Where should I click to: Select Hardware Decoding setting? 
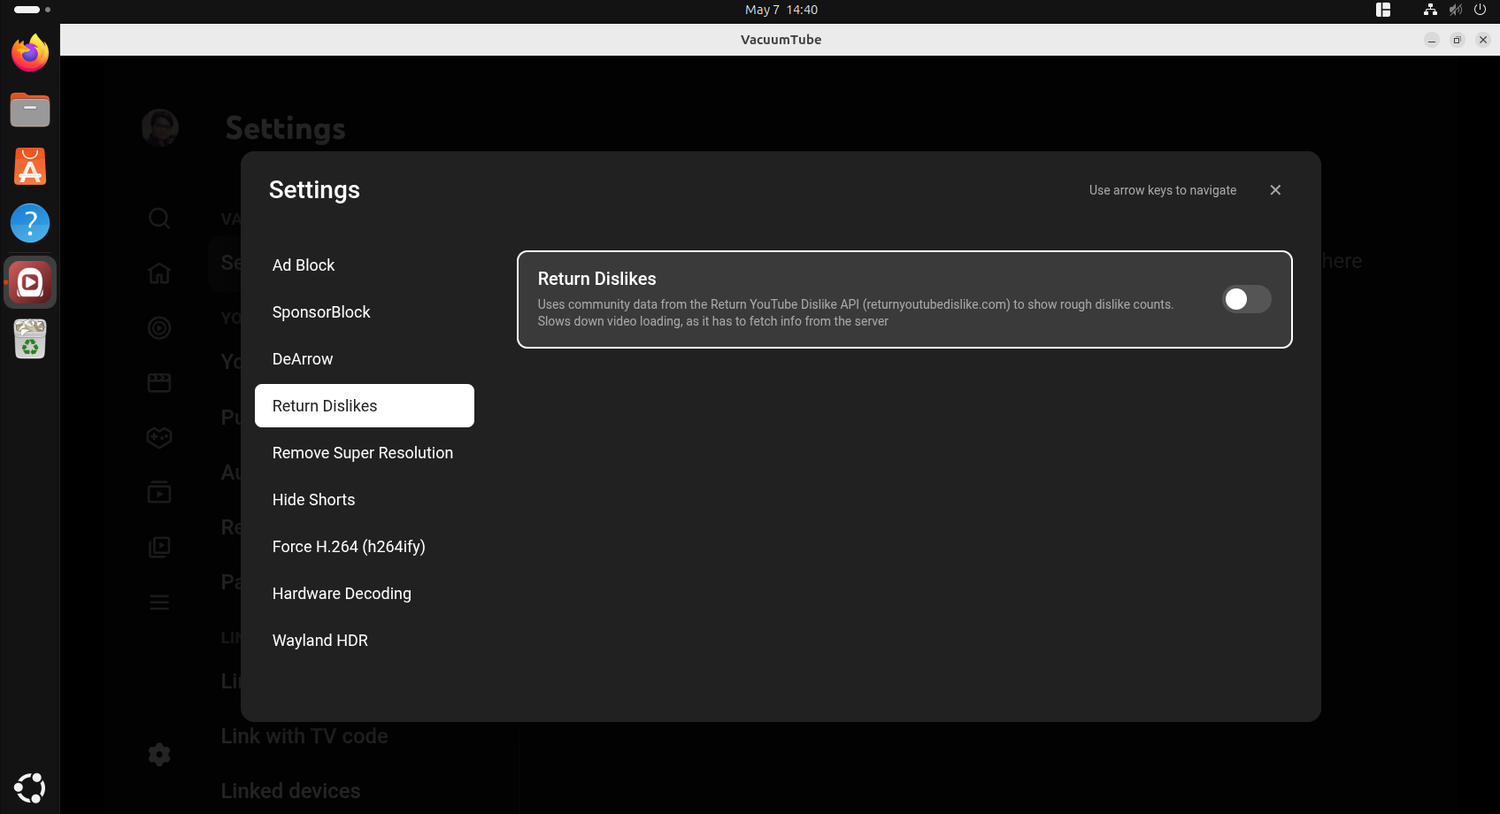(x=364, y=594)
